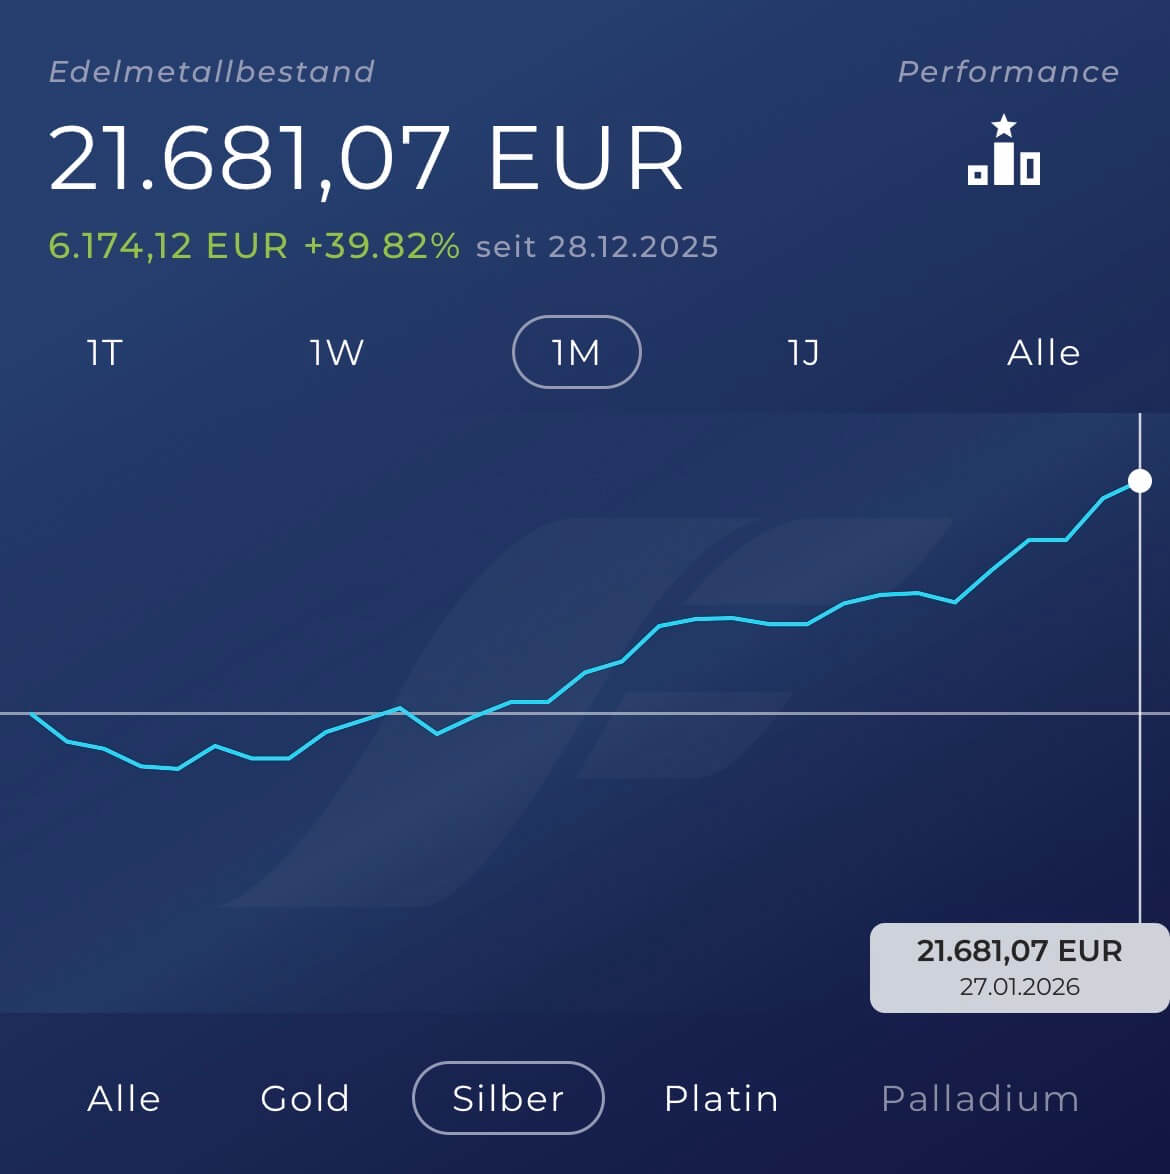Click the "seit 28.12.2025" date text
The image size is (1170, 1174).
tap(597, 247)
